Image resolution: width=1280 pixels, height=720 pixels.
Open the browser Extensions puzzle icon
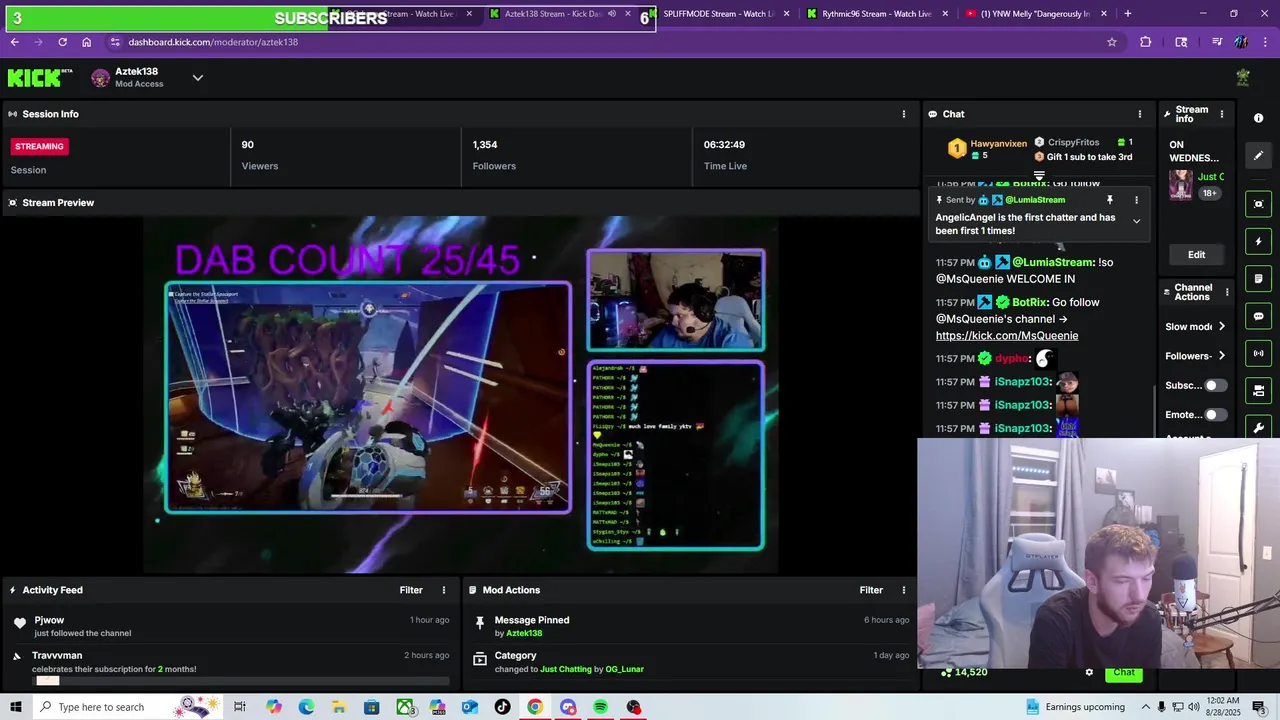pyautogui.click(x=1145, y=42)
